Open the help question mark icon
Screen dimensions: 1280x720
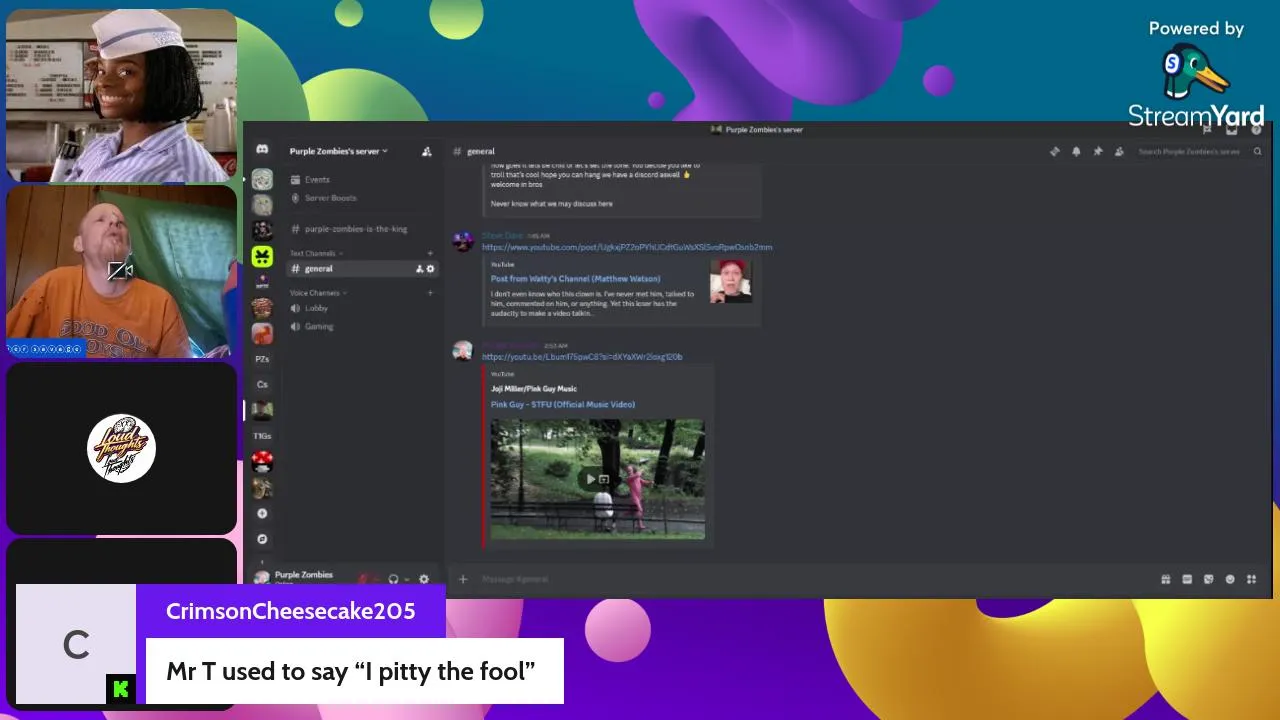click(1256, 130)
